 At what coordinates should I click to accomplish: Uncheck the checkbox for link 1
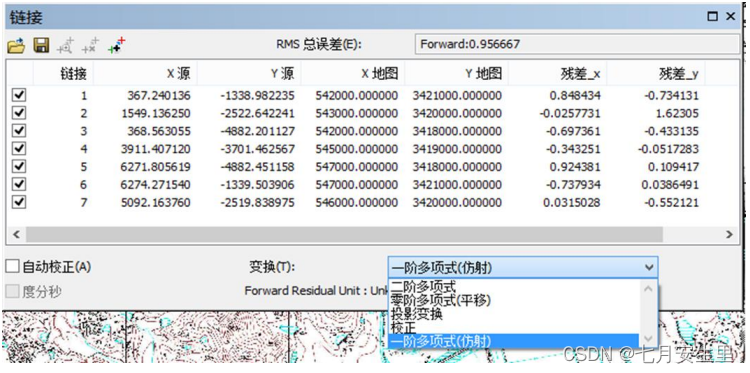pos(19,95)
